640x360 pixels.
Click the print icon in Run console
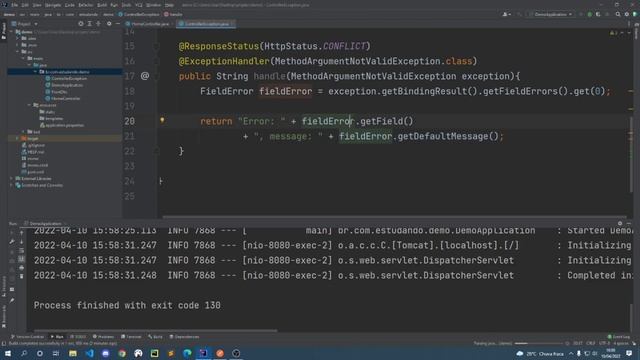point(22,268)
